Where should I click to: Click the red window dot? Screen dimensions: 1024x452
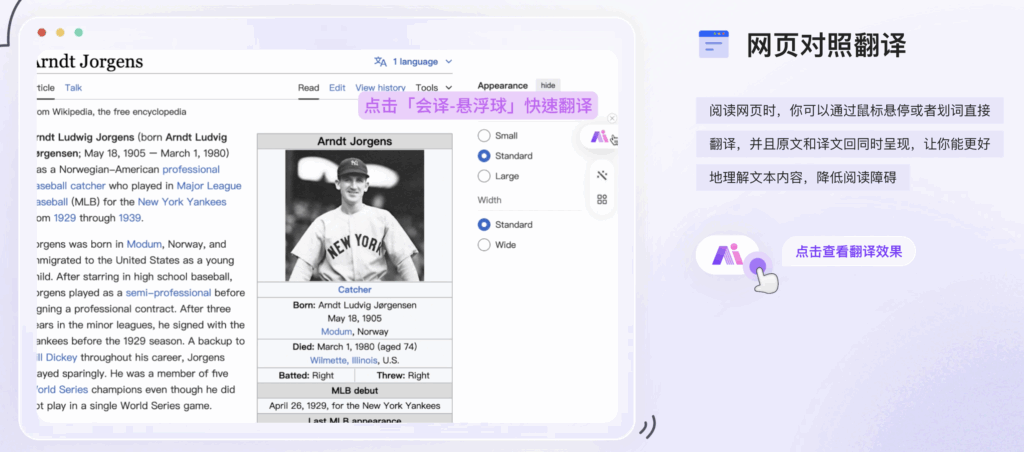42,32
